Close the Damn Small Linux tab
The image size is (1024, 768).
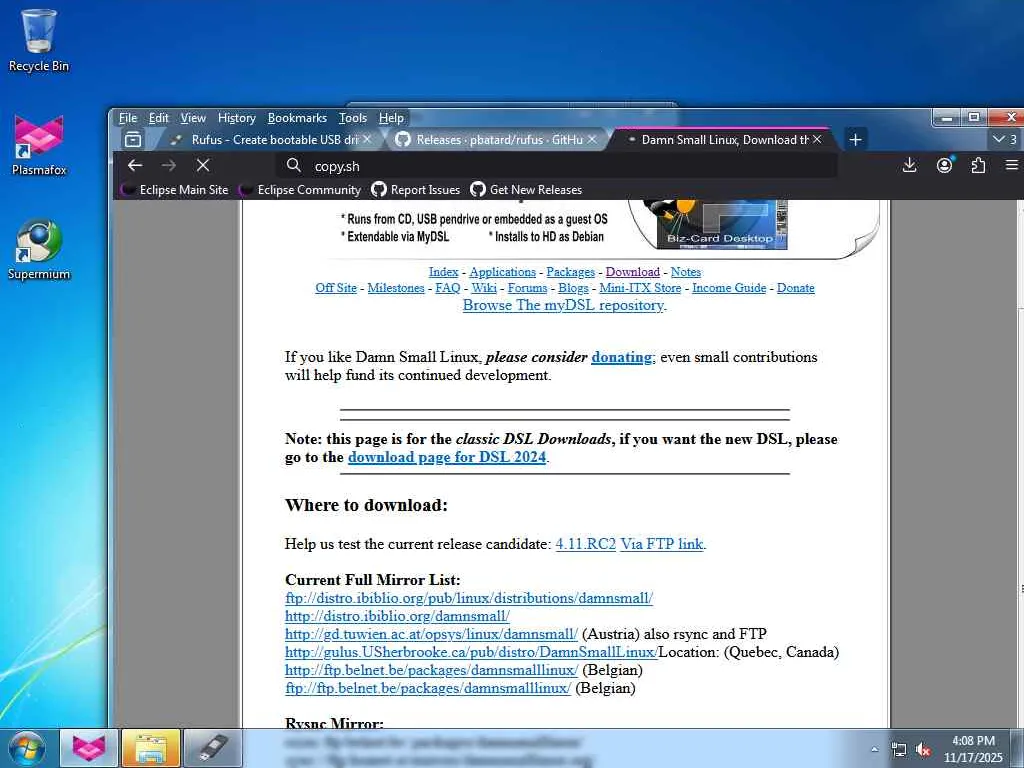(817, 140)
